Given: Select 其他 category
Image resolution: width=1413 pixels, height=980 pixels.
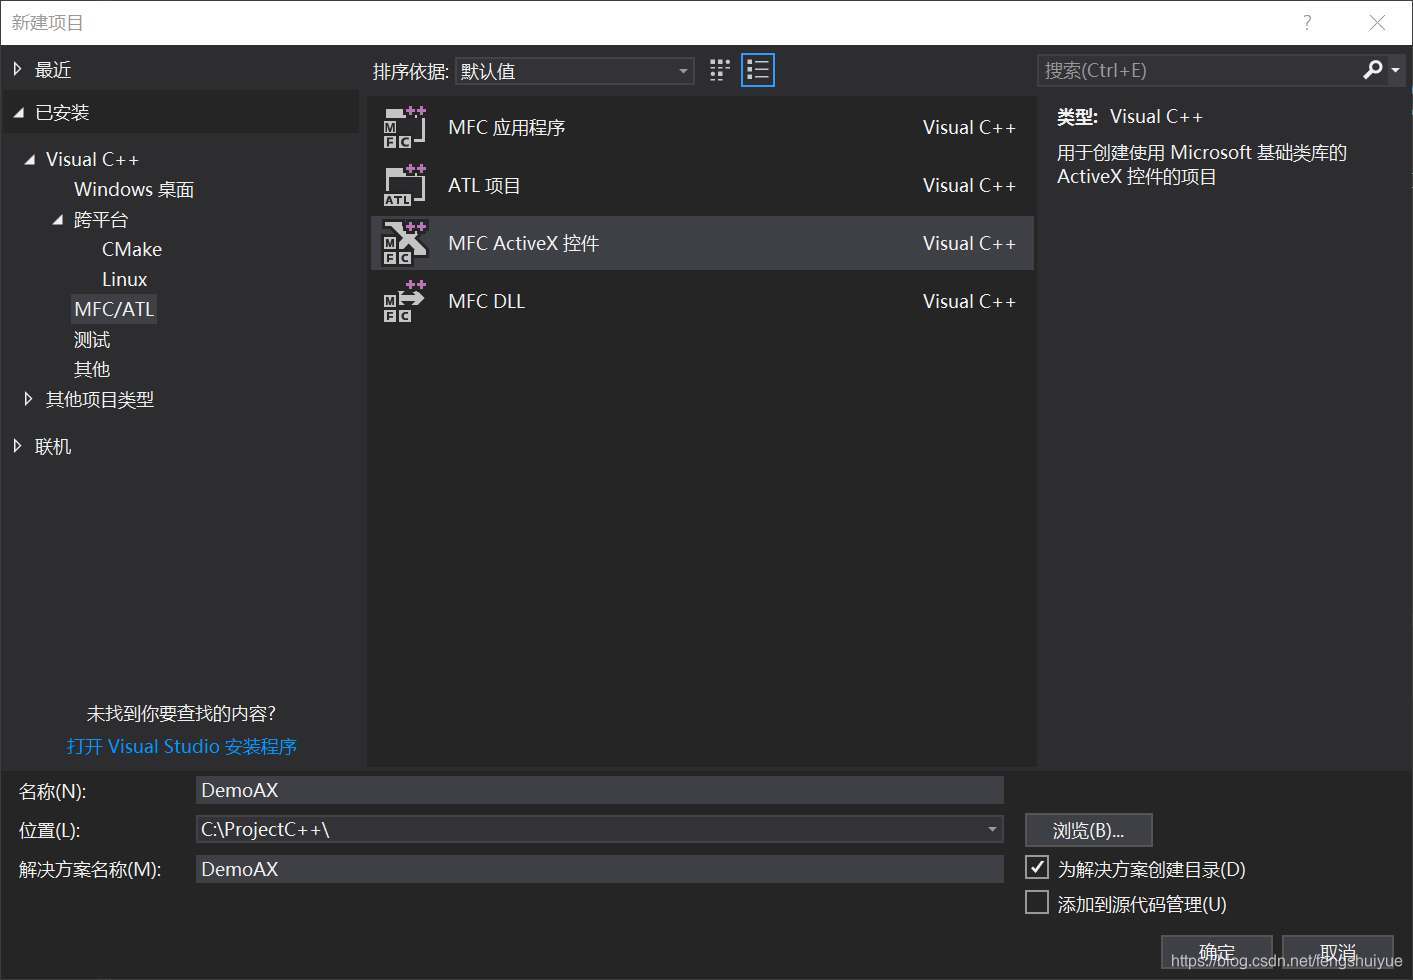Looking at the screenshot, I should [92, 369].
